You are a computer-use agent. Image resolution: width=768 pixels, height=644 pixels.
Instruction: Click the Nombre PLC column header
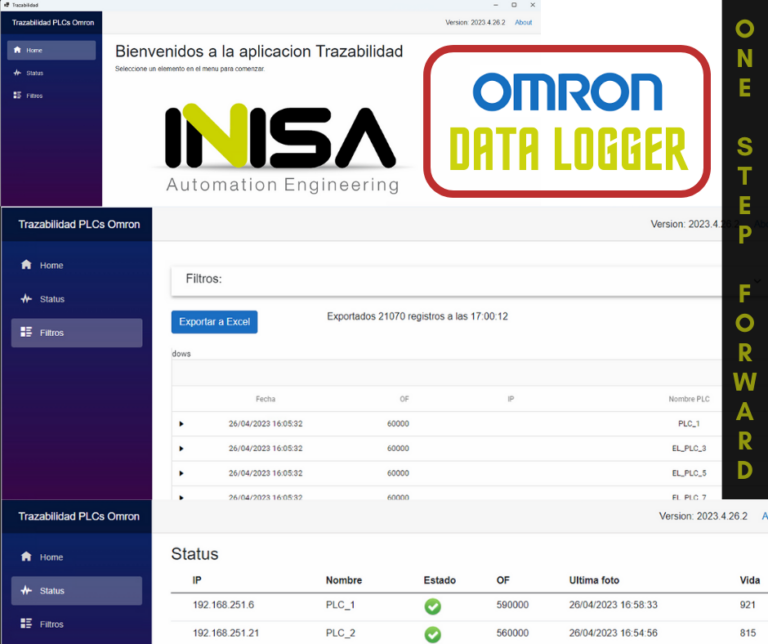point(689,399)
